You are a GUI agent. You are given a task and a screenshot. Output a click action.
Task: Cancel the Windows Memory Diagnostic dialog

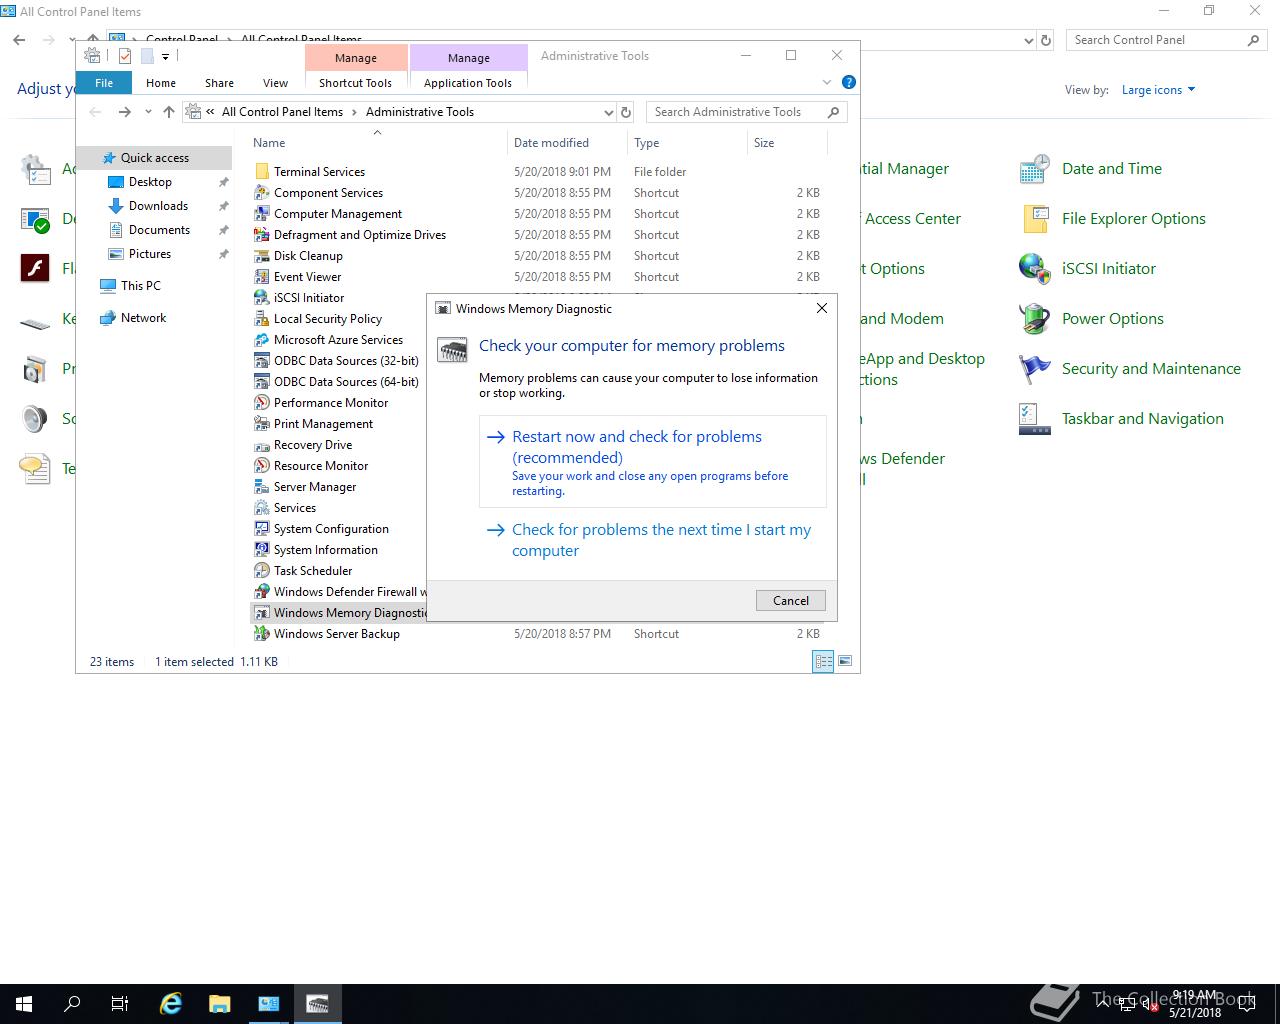tap(790, 601)
